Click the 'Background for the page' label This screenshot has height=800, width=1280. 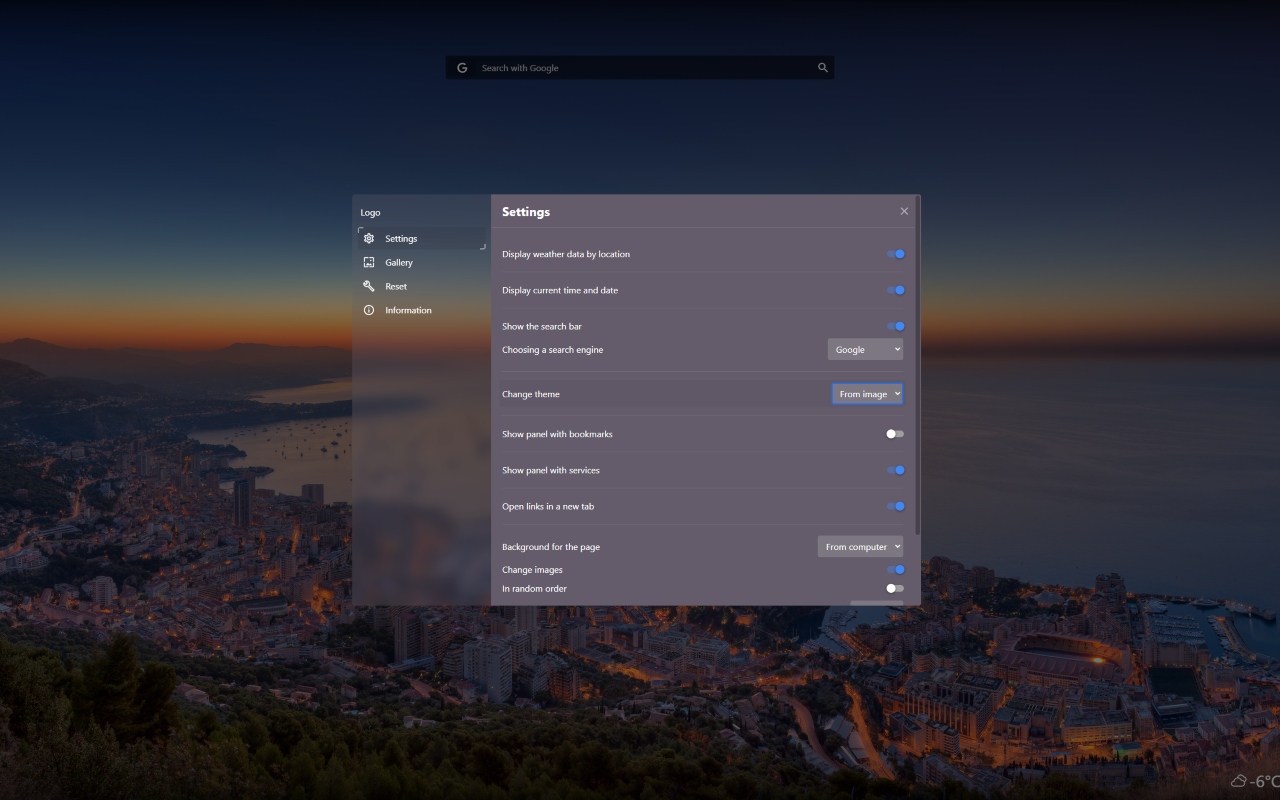(551, 547)
